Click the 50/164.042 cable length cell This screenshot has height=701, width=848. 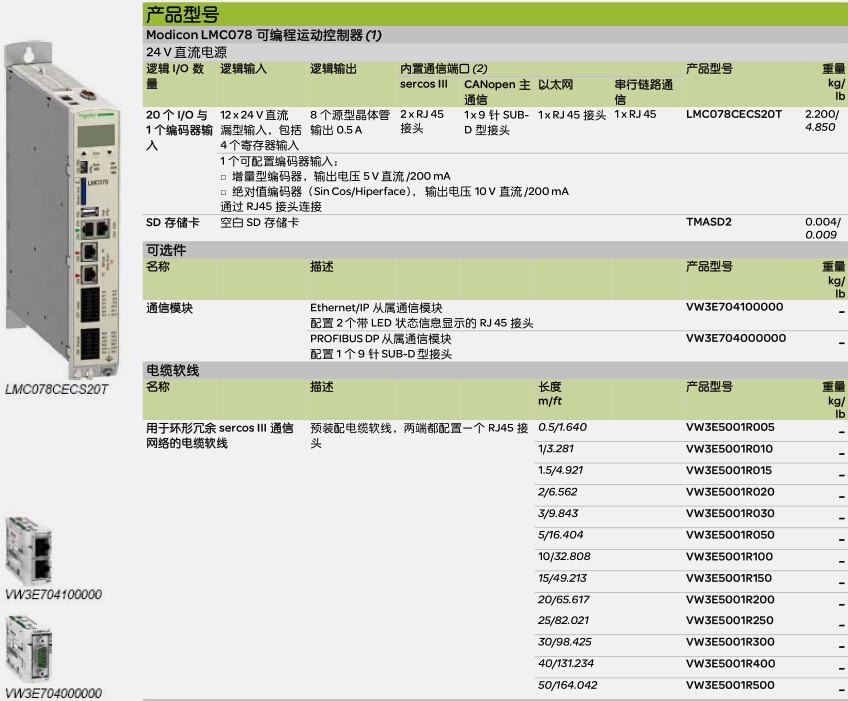coord(567,685)
